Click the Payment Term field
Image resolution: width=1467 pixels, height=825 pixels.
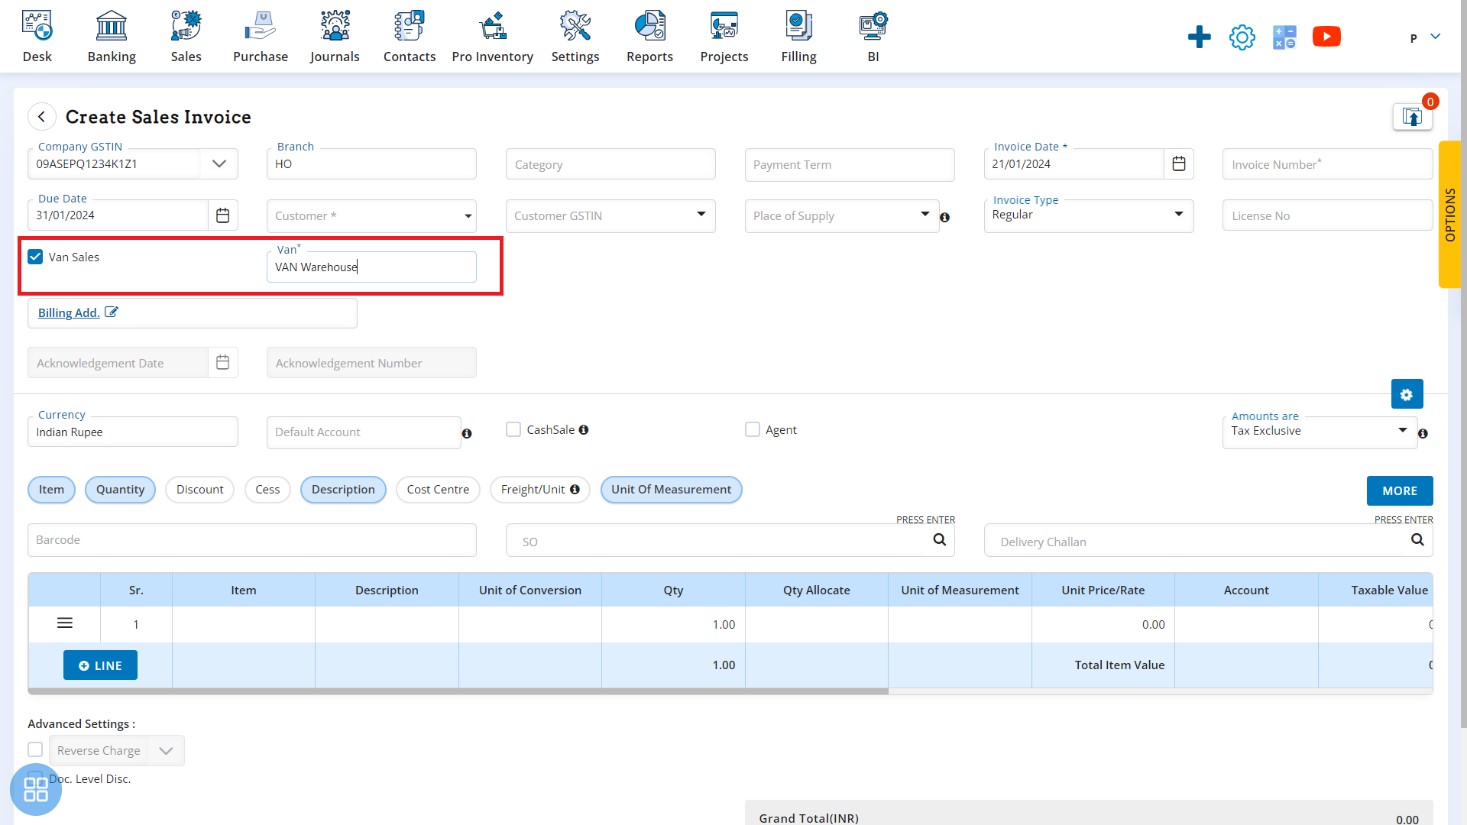(x=849, y=165)
